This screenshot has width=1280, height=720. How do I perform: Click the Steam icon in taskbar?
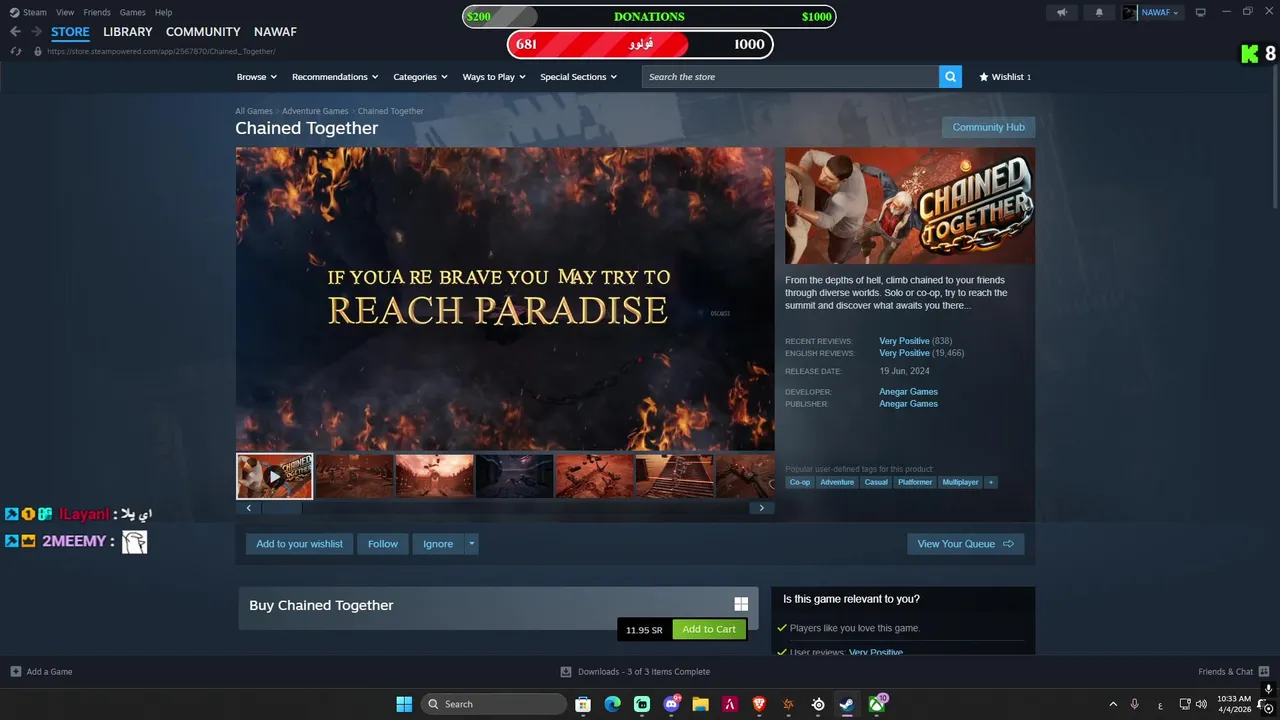point(847,704)
